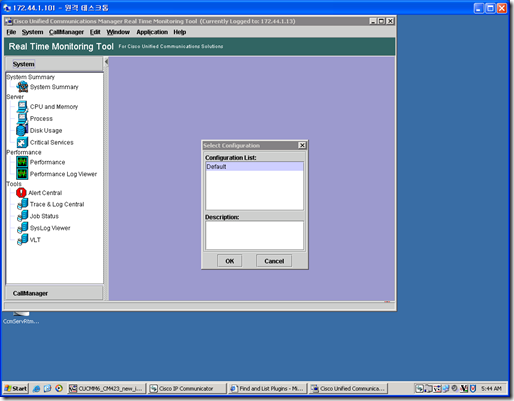
Task: Open the Application menu
Action: 152,32
